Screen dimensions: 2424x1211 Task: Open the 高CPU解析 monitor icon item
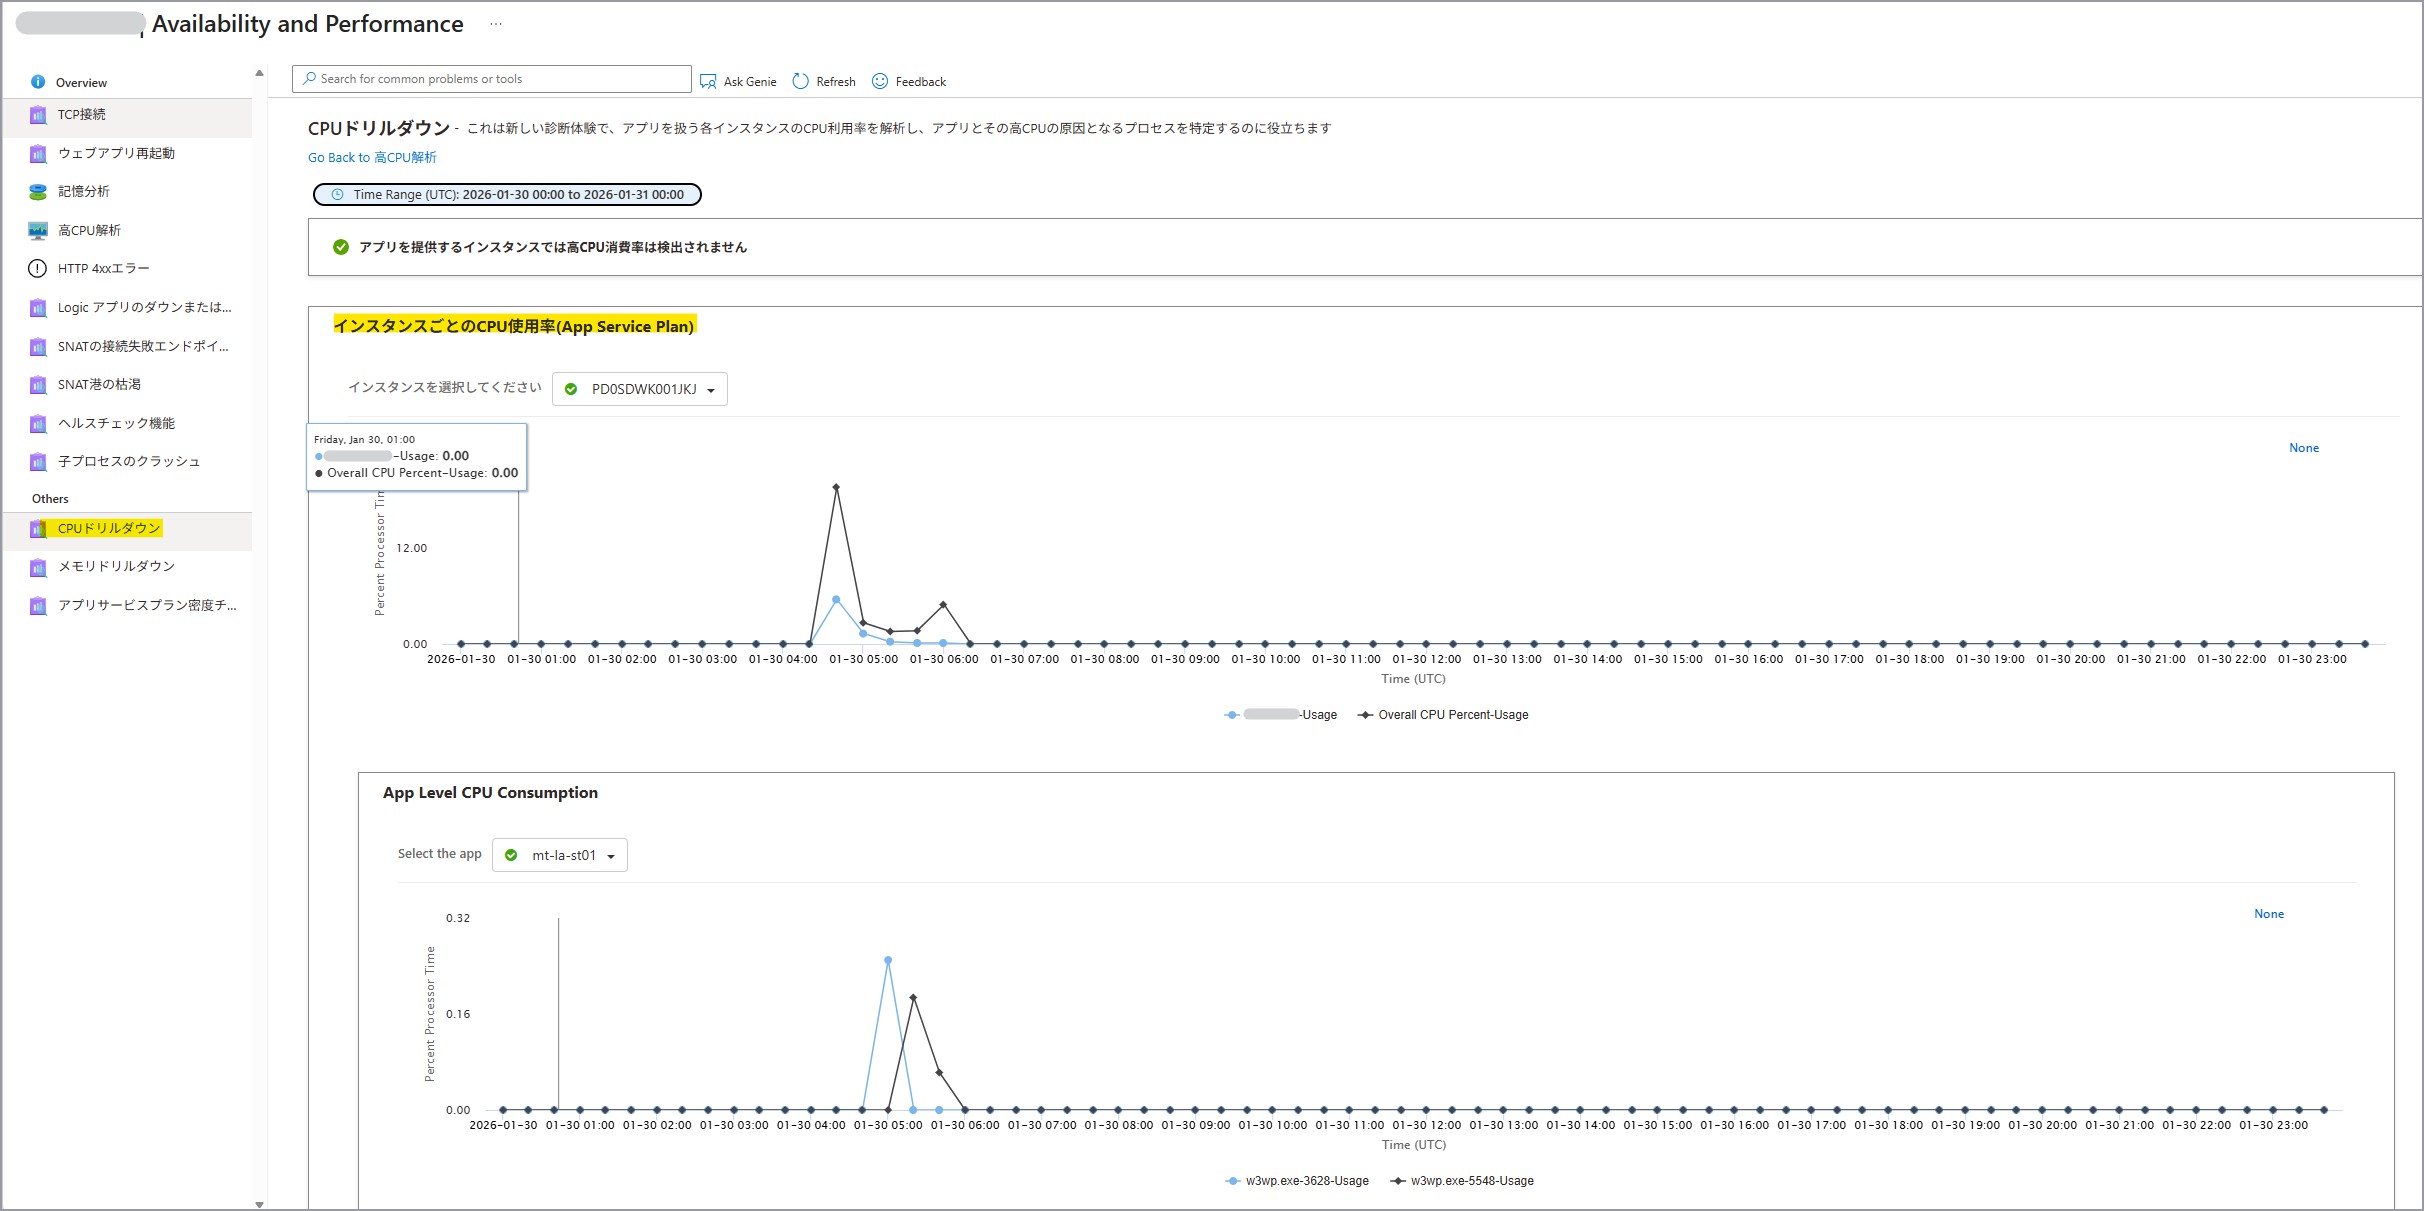click(x=38, y=230)
